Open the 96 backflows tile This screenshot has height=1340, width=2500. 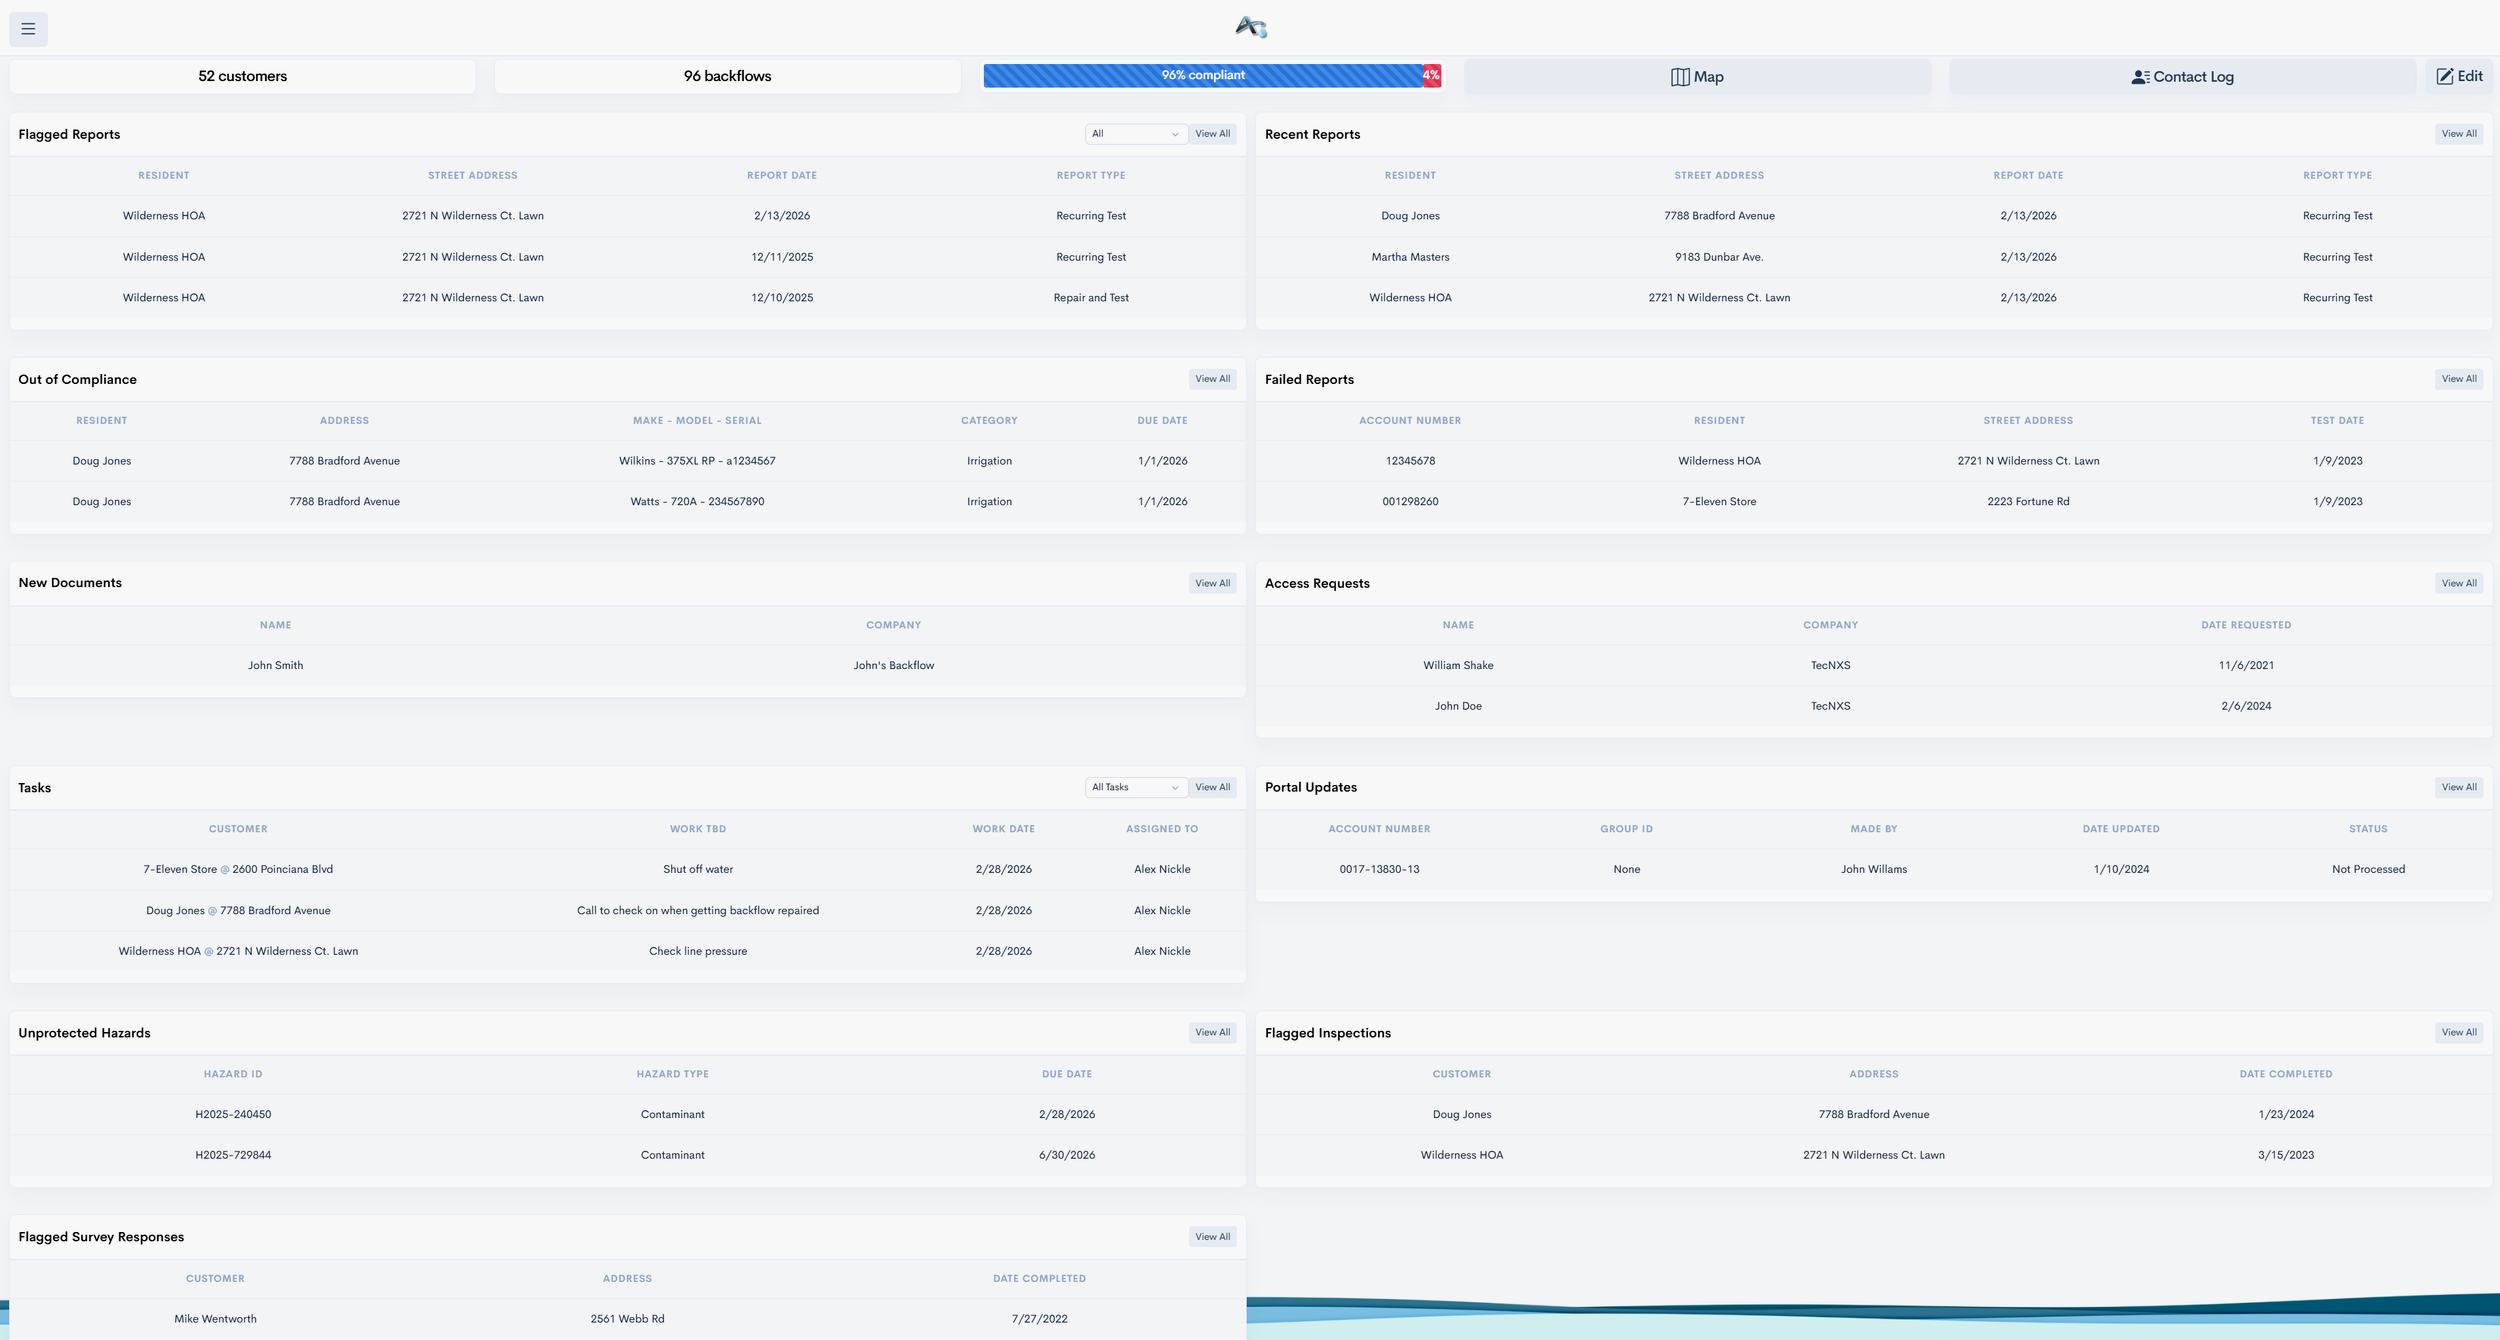(727, 76)
